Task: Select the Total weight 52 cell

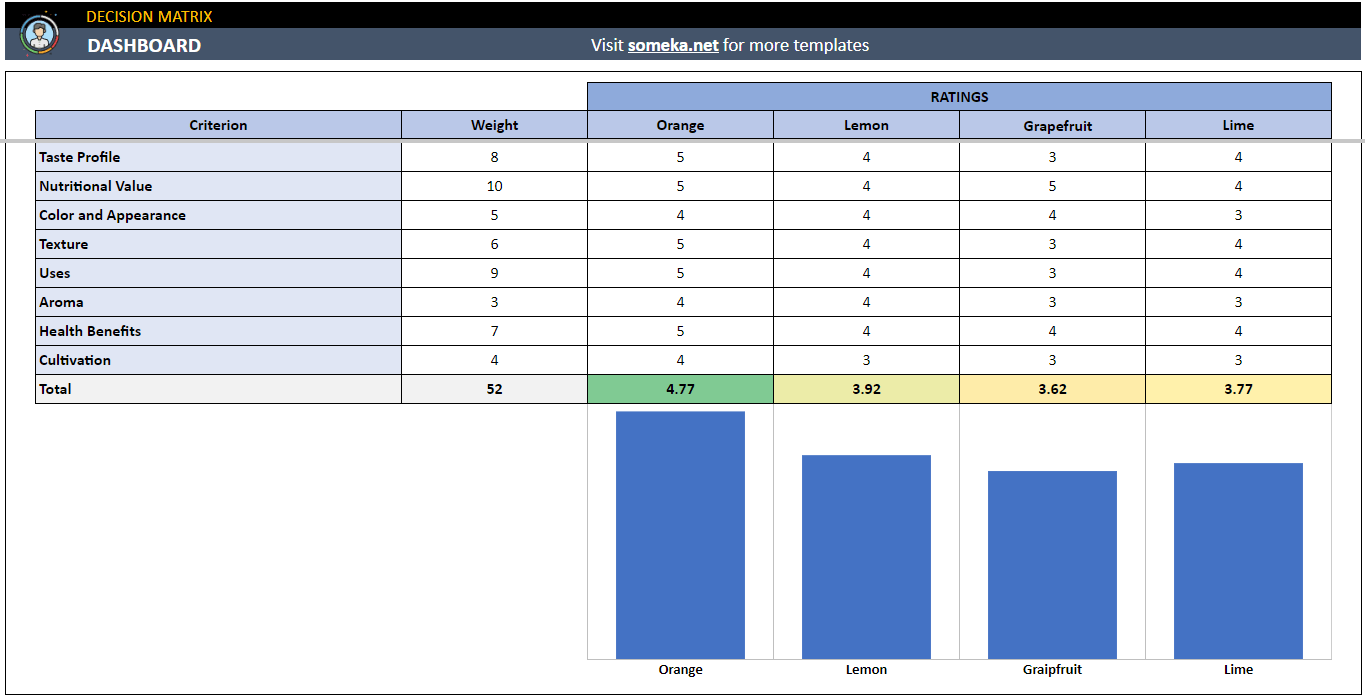Action: (494, 389)
